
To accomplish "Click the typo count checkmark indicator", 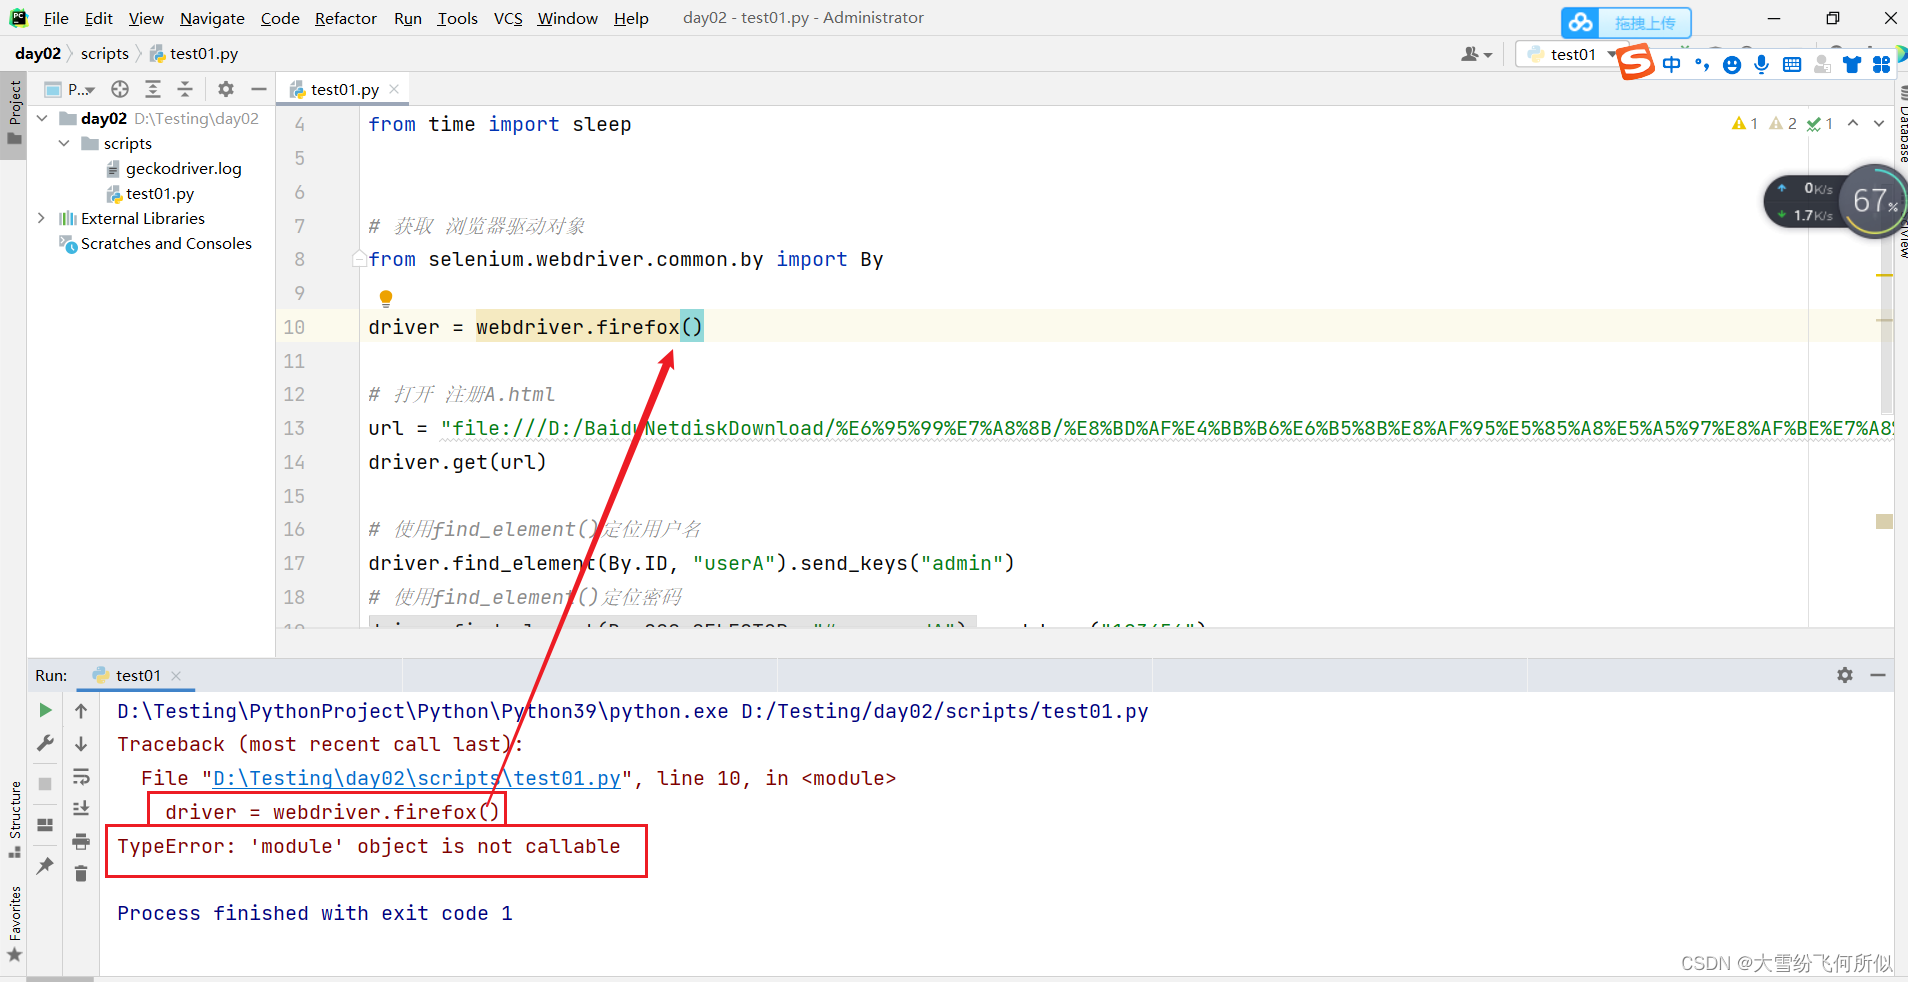I will coord(1820,123).
